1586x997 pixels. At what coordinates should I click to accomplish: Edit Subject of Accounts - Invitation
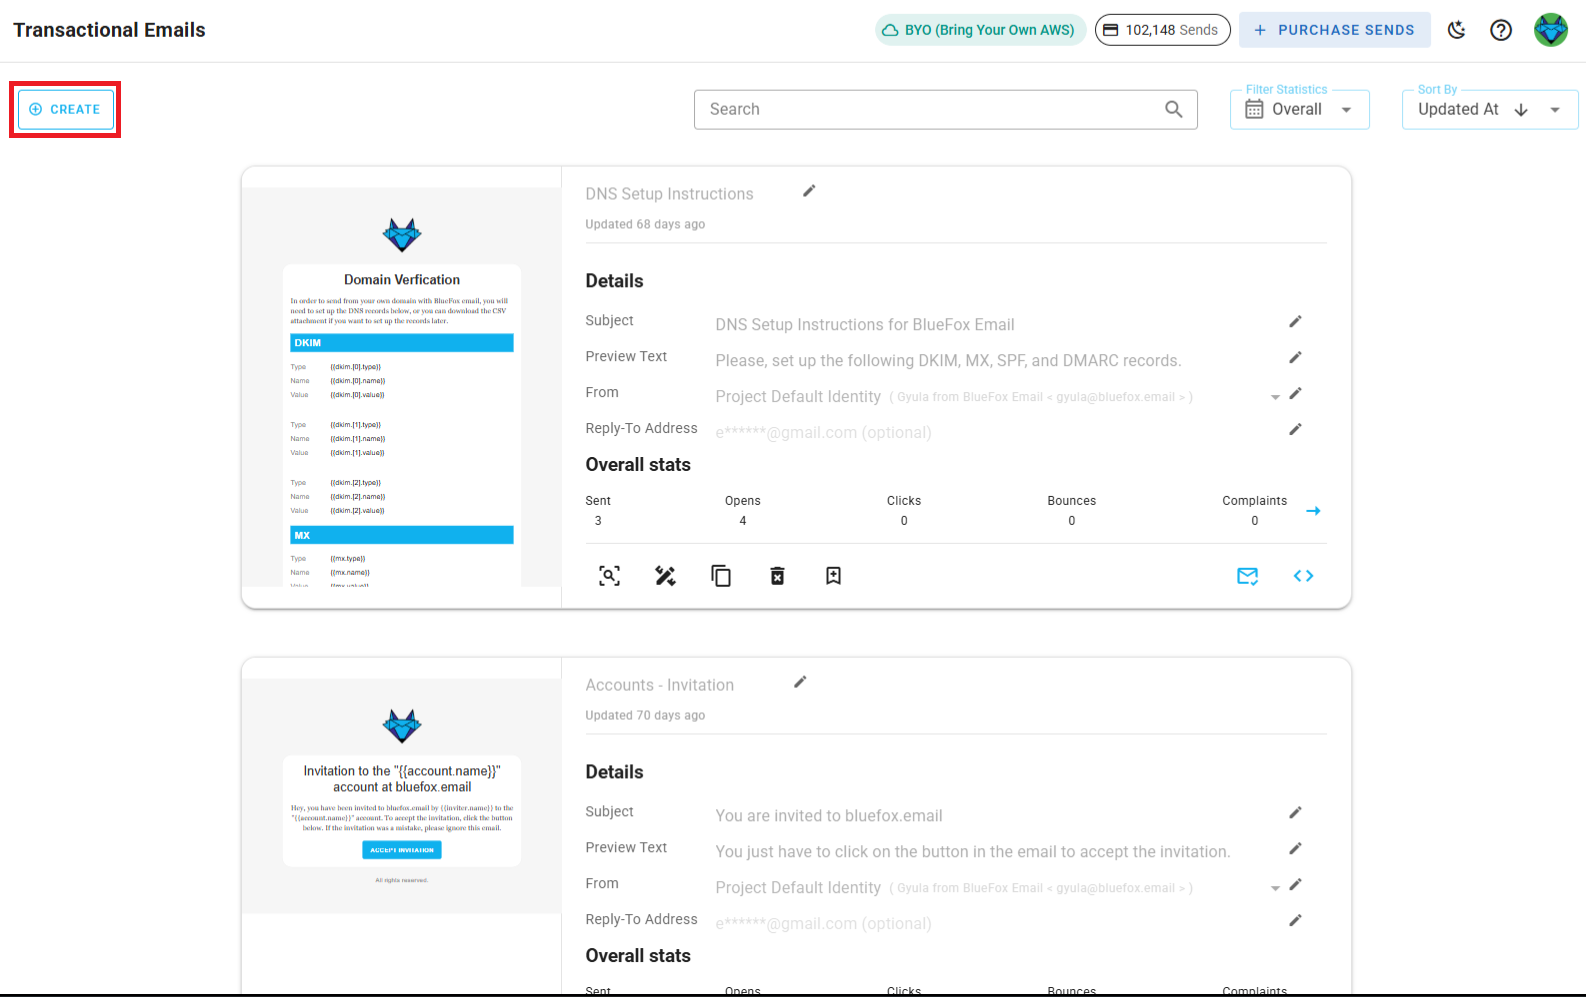[x=1295, y=812]
